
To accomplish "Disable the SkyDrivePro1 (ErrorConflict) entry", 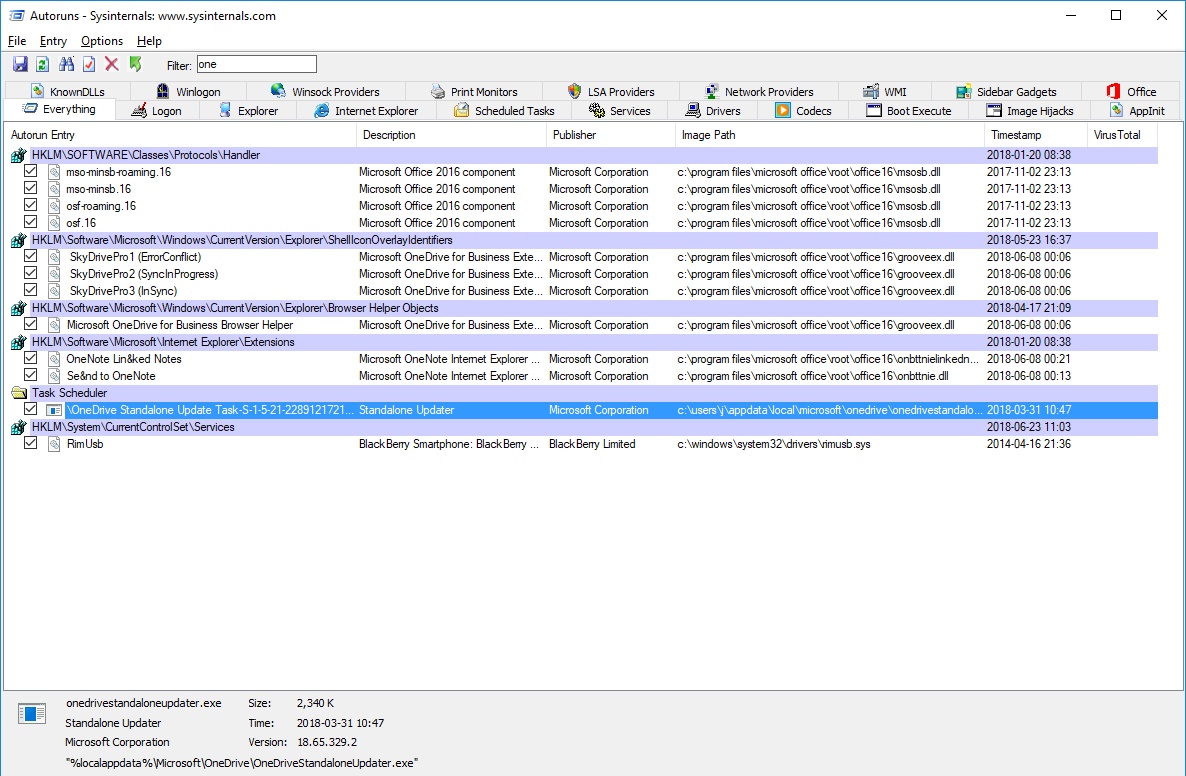I will coord(30,256).
